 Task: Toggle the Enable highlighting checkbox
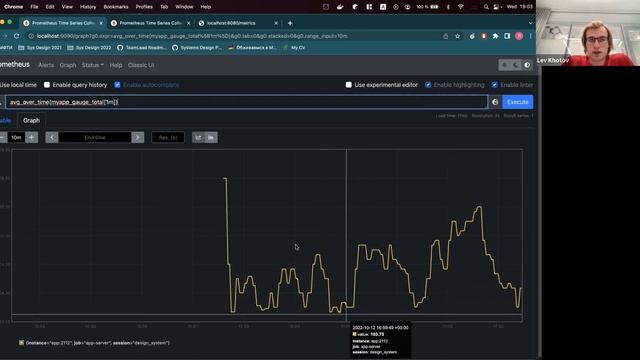428,85
